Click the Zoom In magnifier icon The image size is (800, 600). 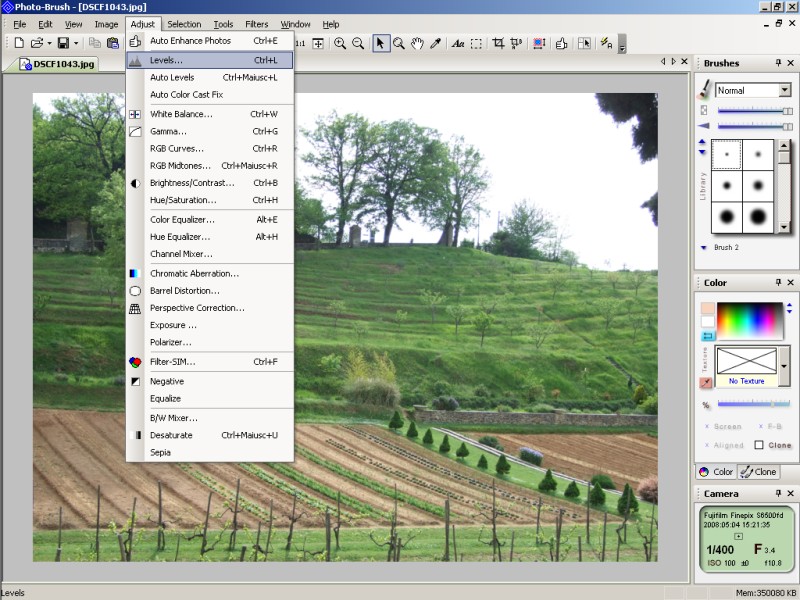click(340, 43)
